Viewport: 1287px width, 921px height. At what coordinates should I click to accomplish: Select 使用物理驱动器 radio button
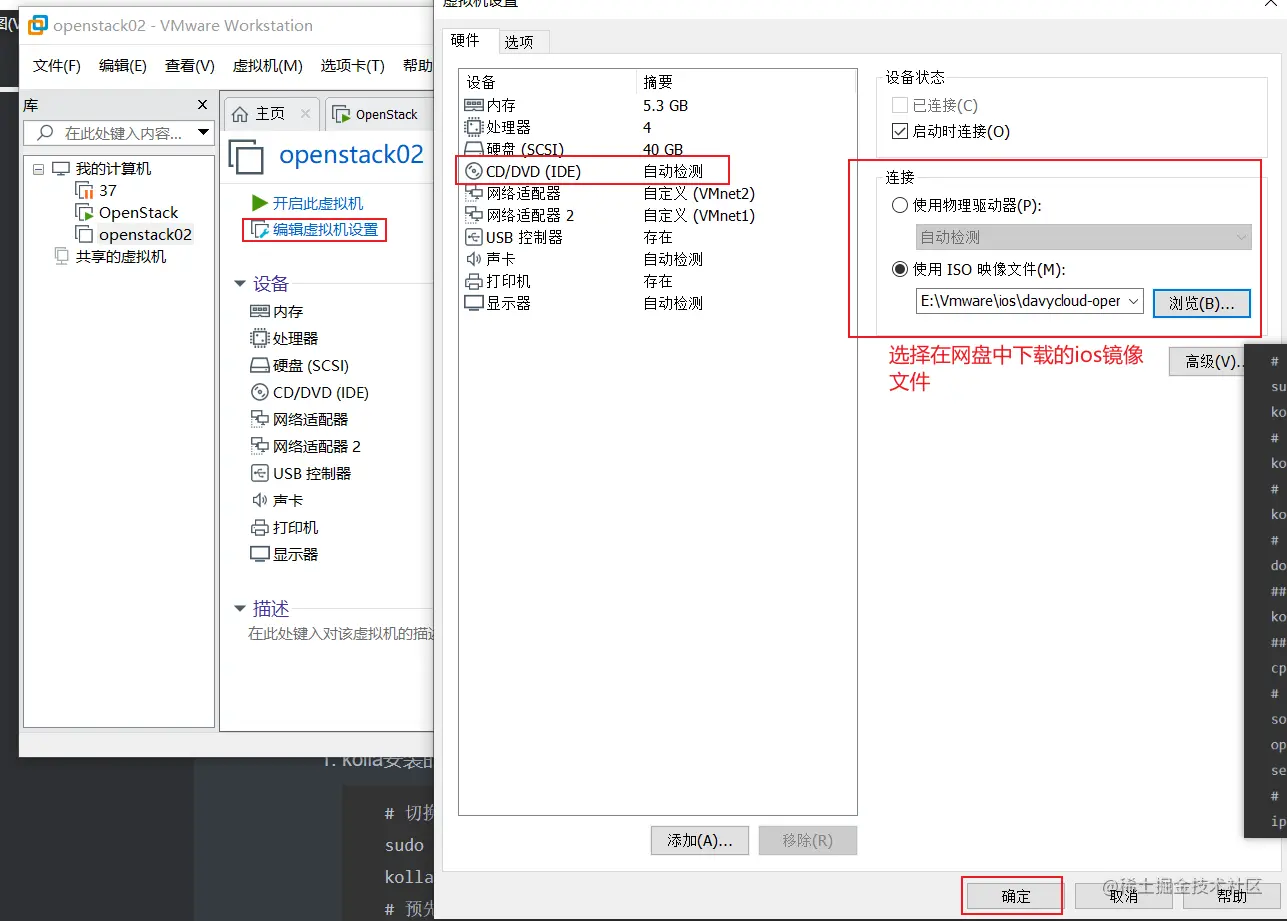898,205
